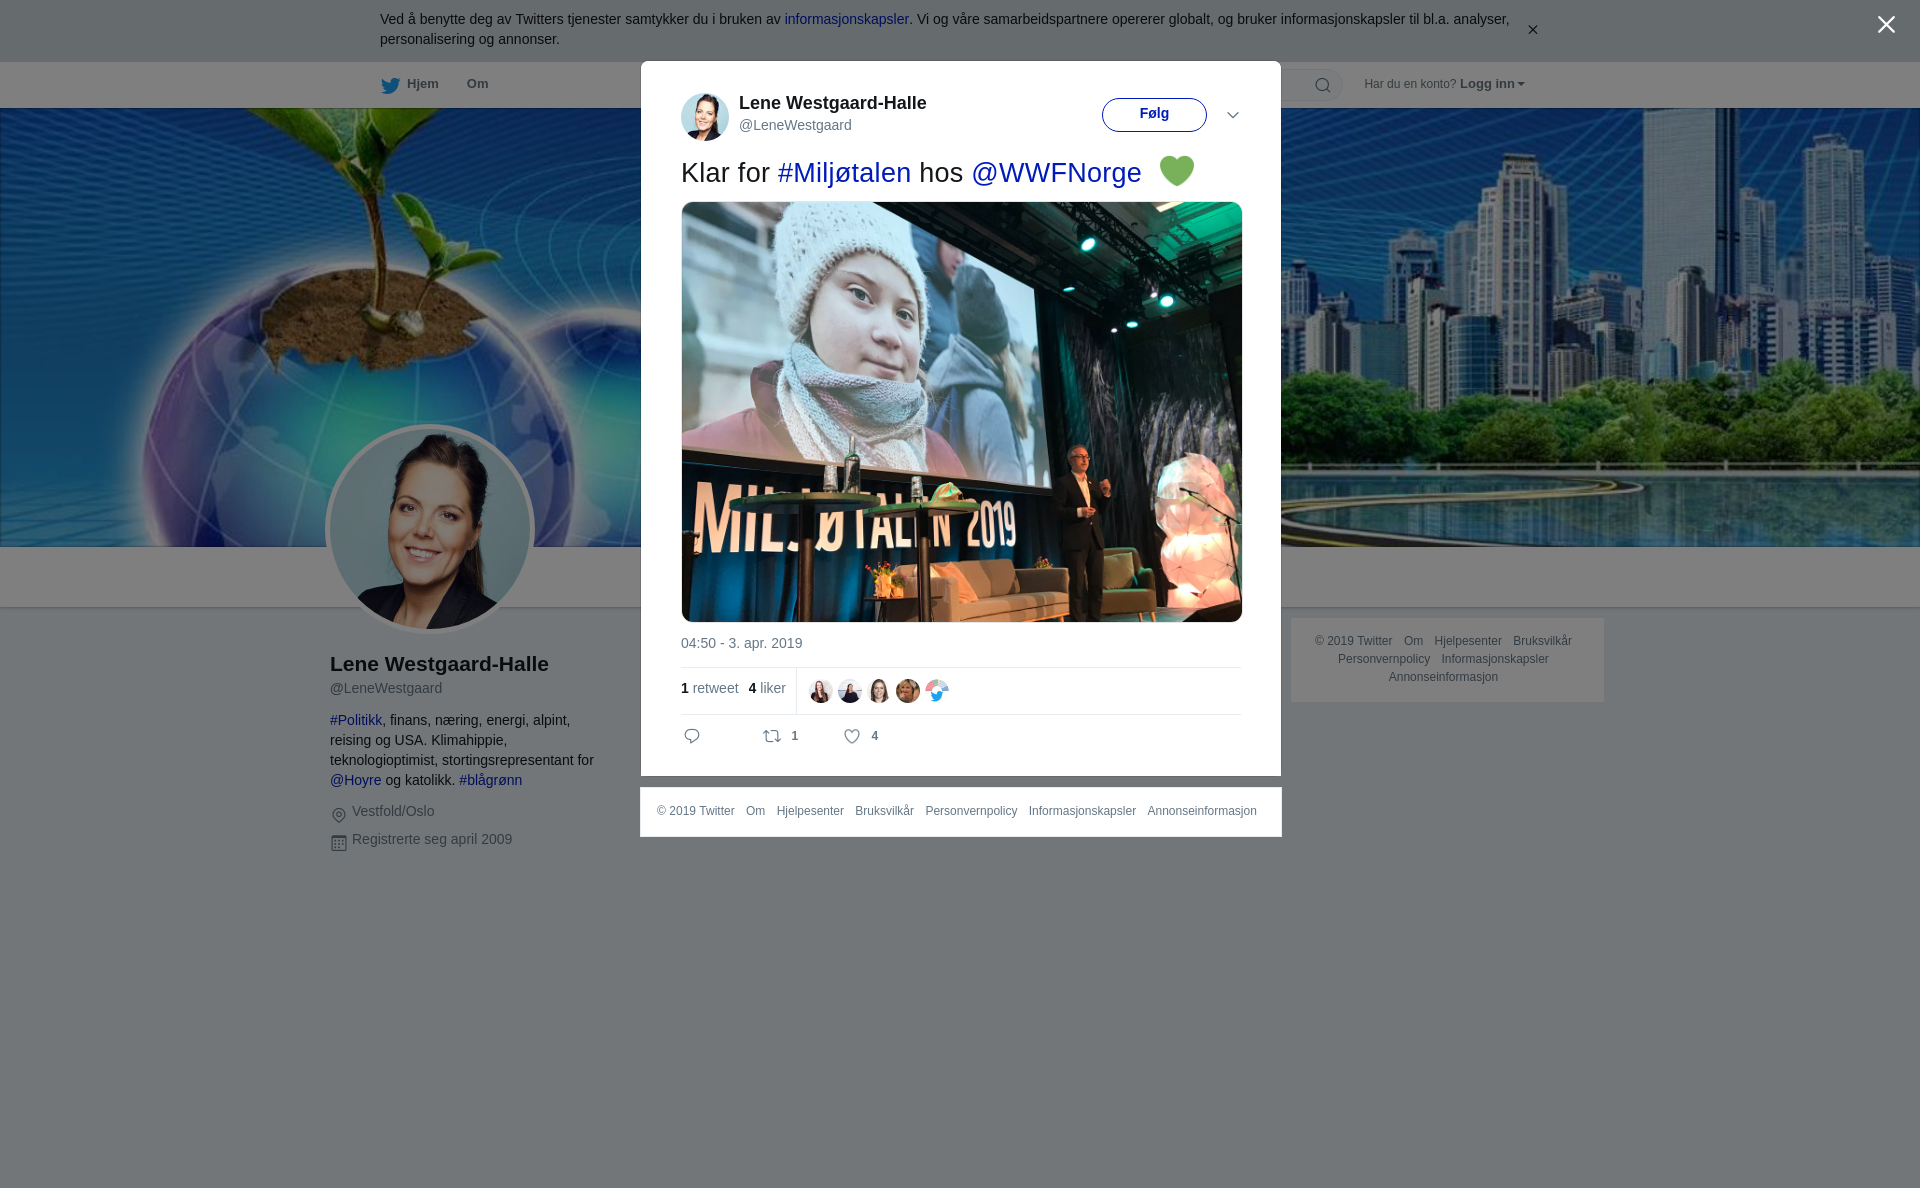The width and height of the screenshot is (1920, 1188).
Task: Click the Twitter bird Hjem icon
Action: 390,85
